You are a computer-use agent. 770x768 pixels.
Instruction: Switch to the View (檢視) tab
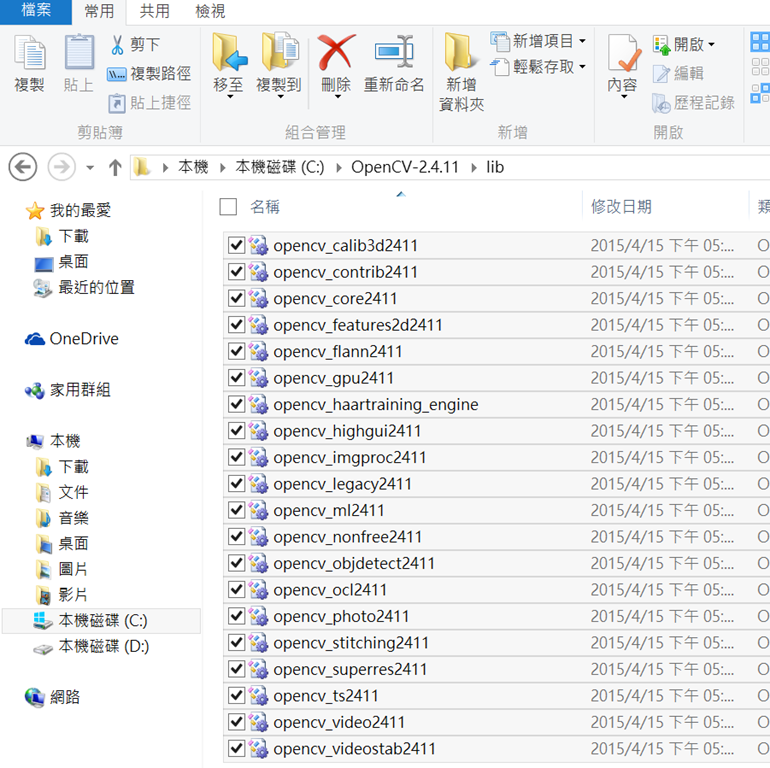click(210, 11)
